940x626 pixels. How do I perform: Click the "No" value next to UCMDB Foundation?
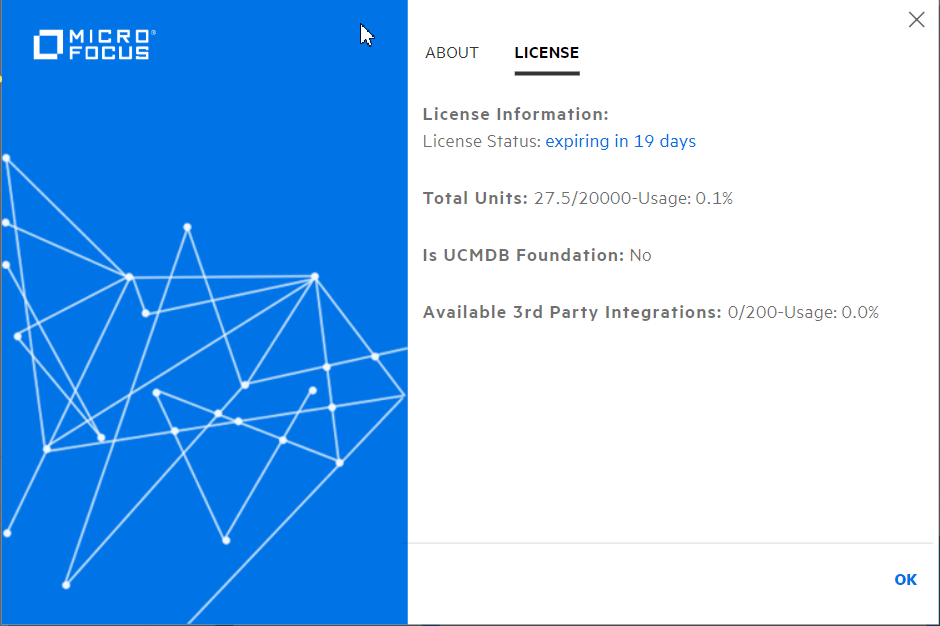641,255
